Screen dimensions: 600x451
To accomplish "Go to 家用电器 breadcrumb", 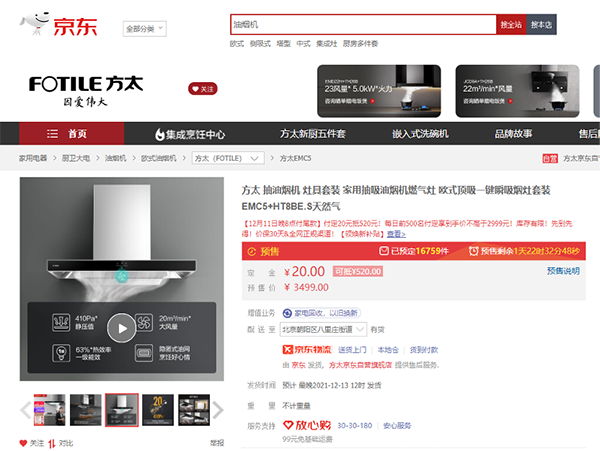I will (33, 158).
